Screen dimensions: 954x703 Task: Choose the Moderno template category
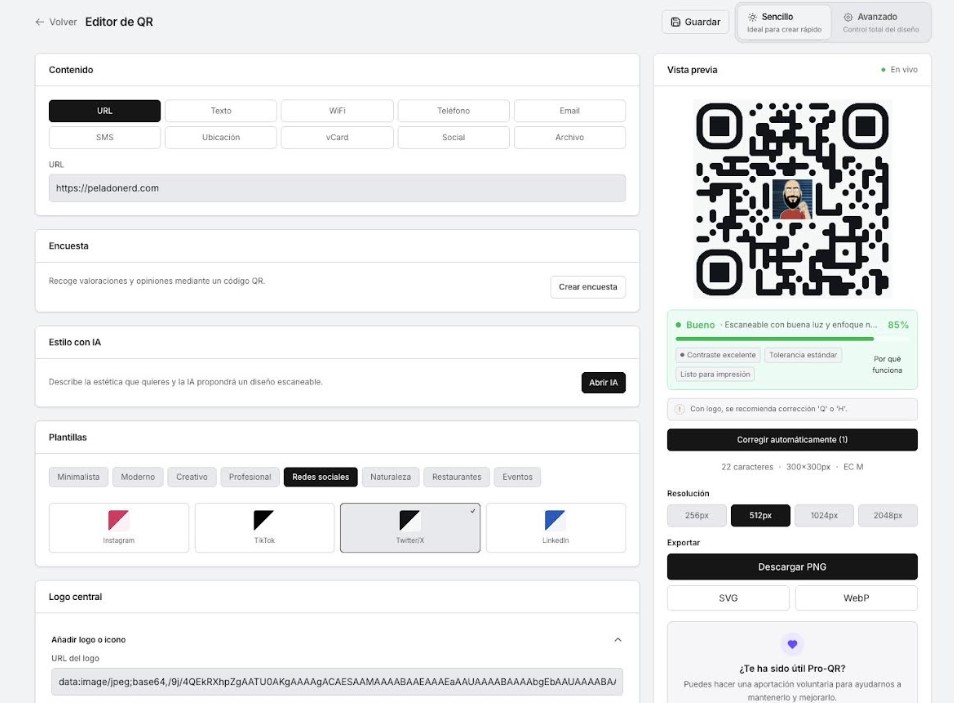click(138, 477)
